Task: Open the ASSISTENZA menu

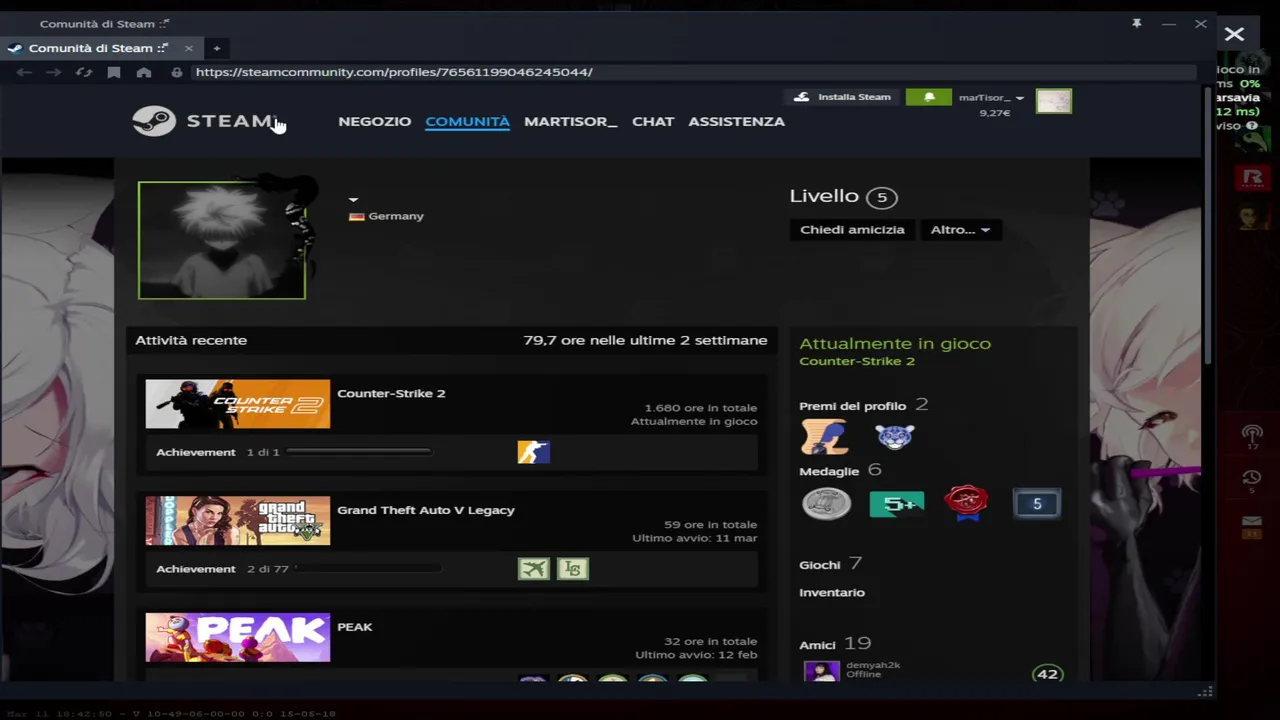Action: [736, 121]
